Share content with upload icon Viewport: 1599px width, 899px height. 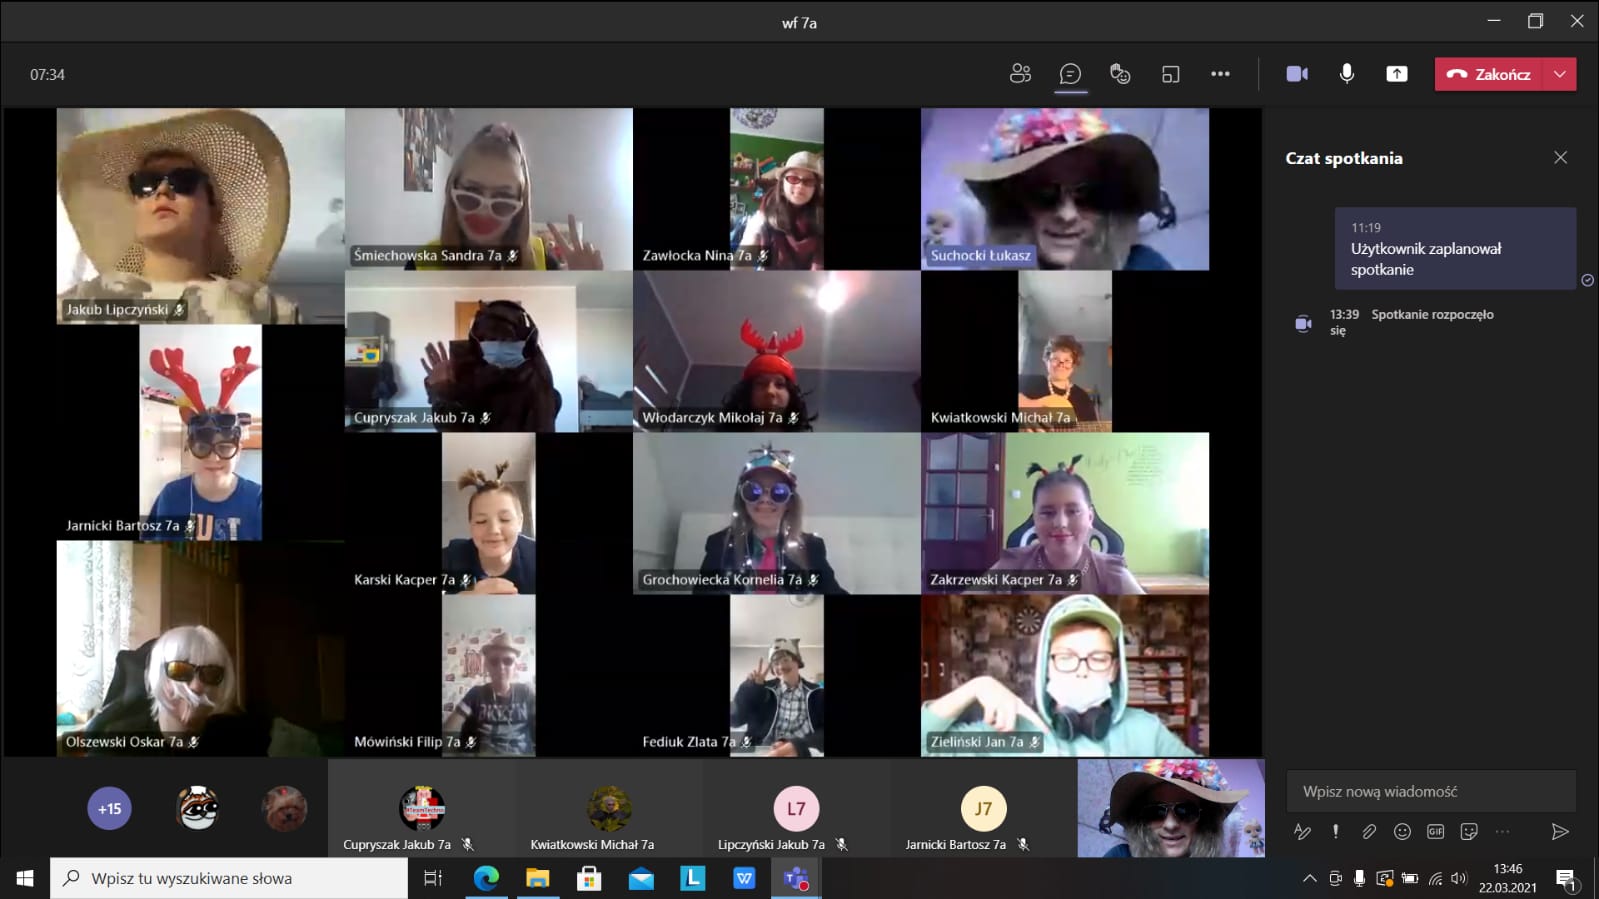[x=1397, y=74]
